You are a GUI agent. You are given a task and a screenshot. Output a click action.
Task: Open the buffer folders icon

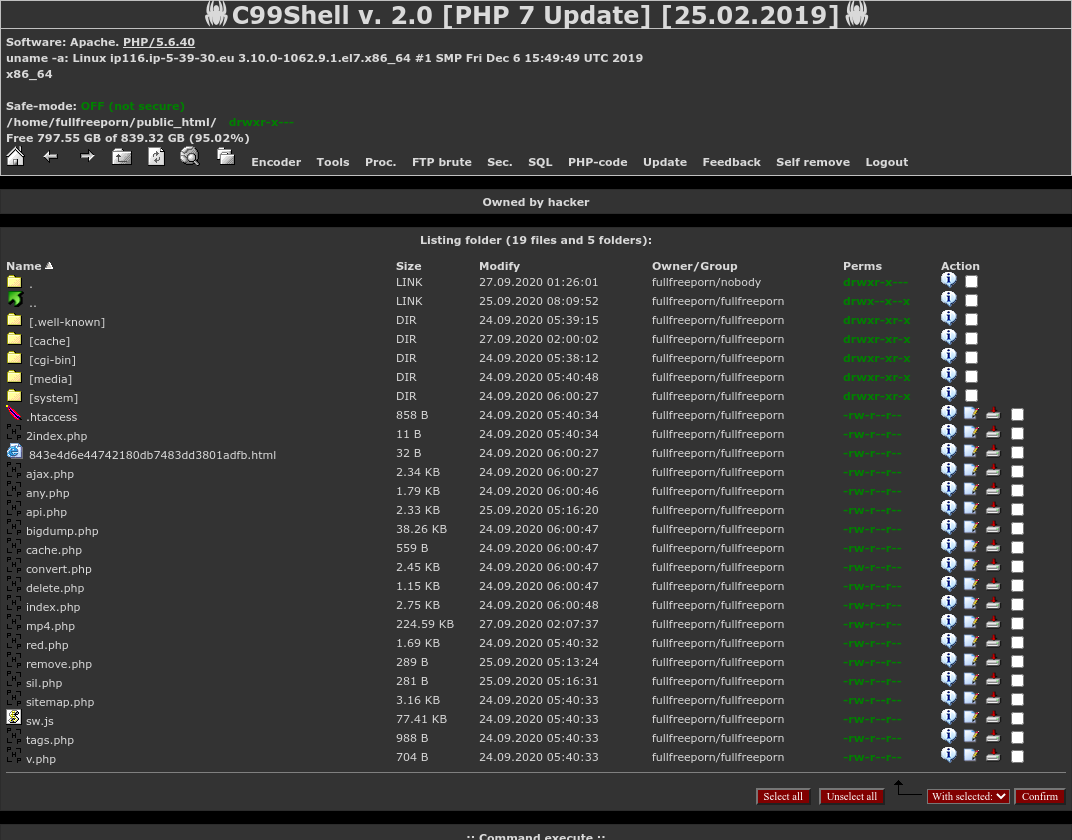[226, 157]
